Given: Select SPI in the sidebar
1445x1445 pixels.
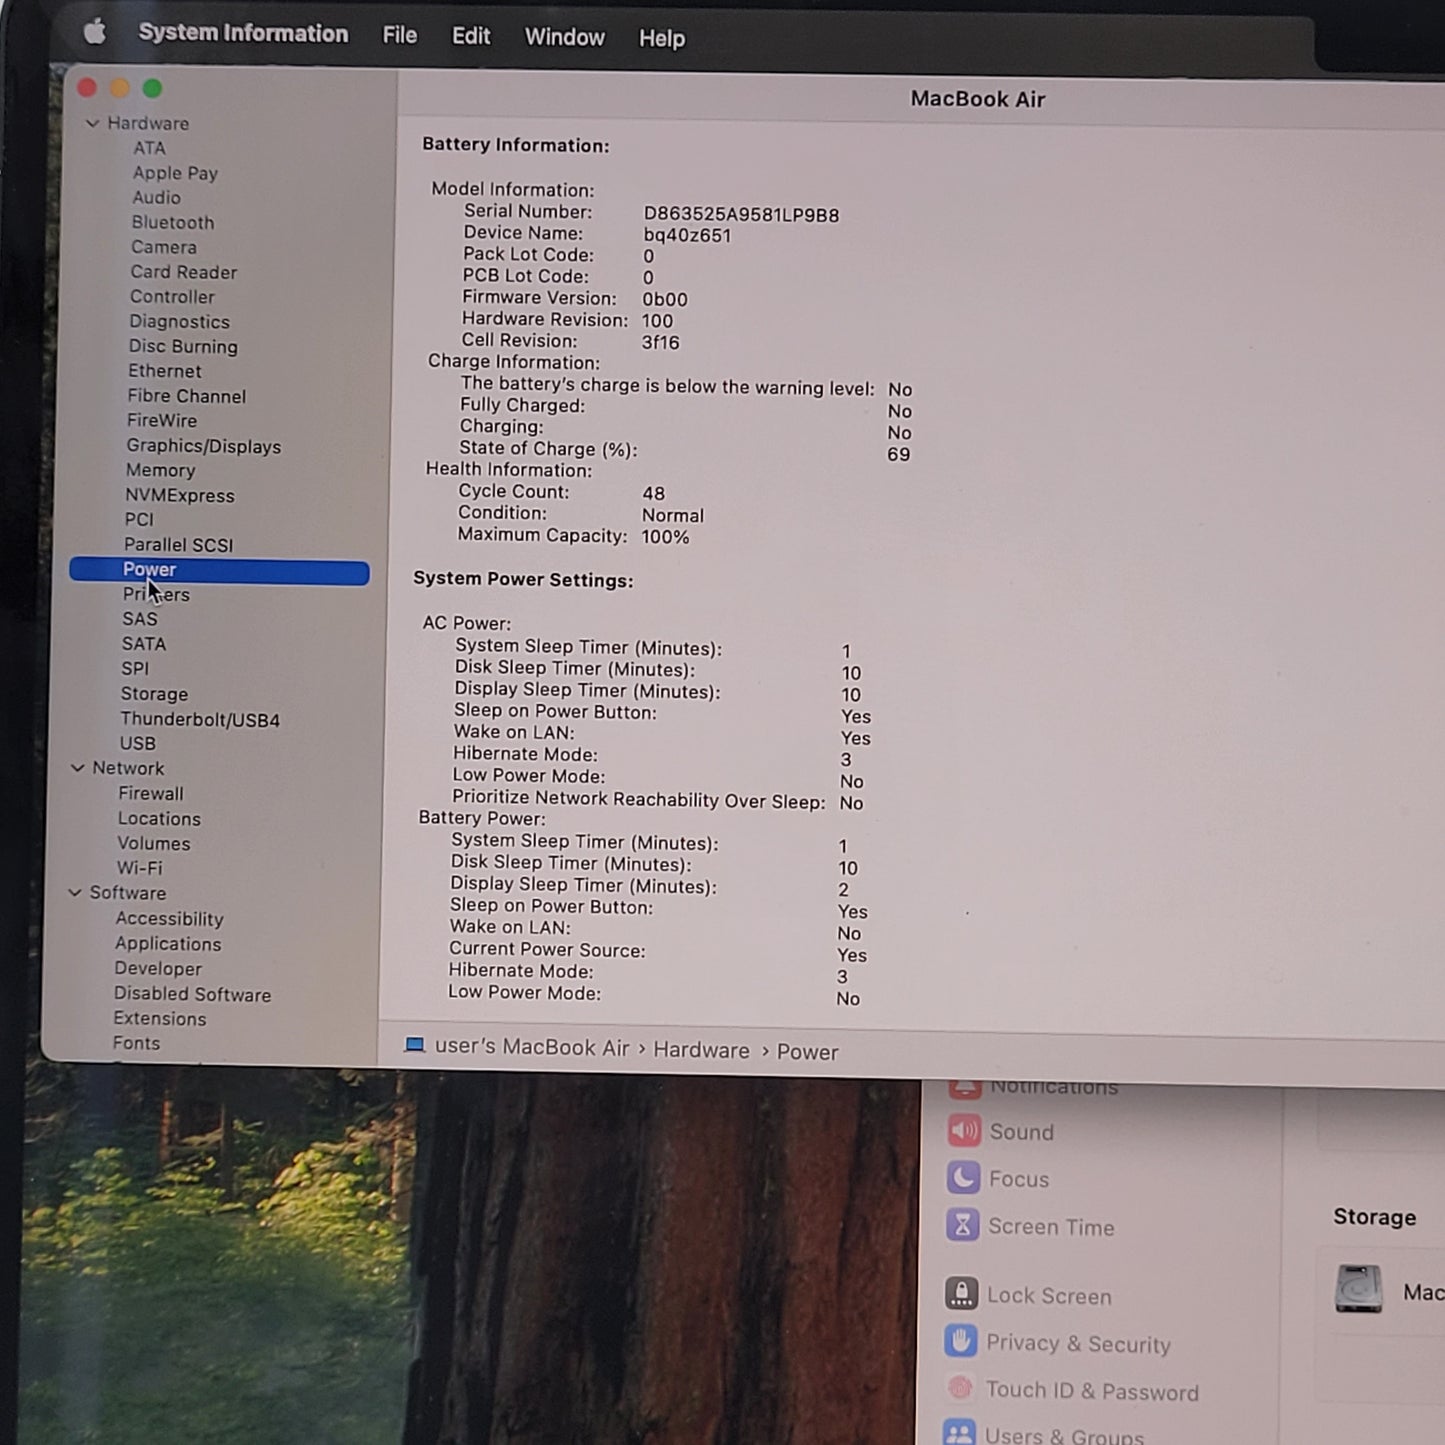Looking at the screenshot, I should click(x=135, y=669).
